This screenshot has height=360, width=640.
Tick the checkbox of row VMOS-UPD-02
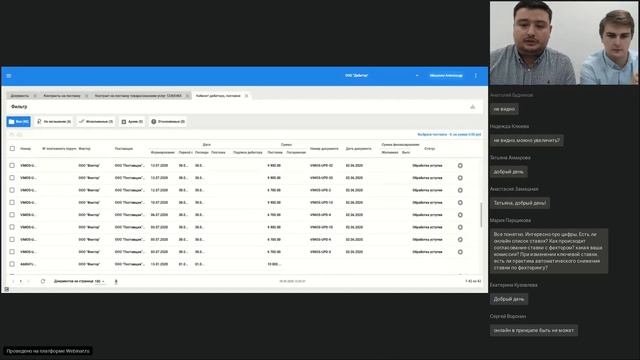pyautogui.click(x=12, y=166)
